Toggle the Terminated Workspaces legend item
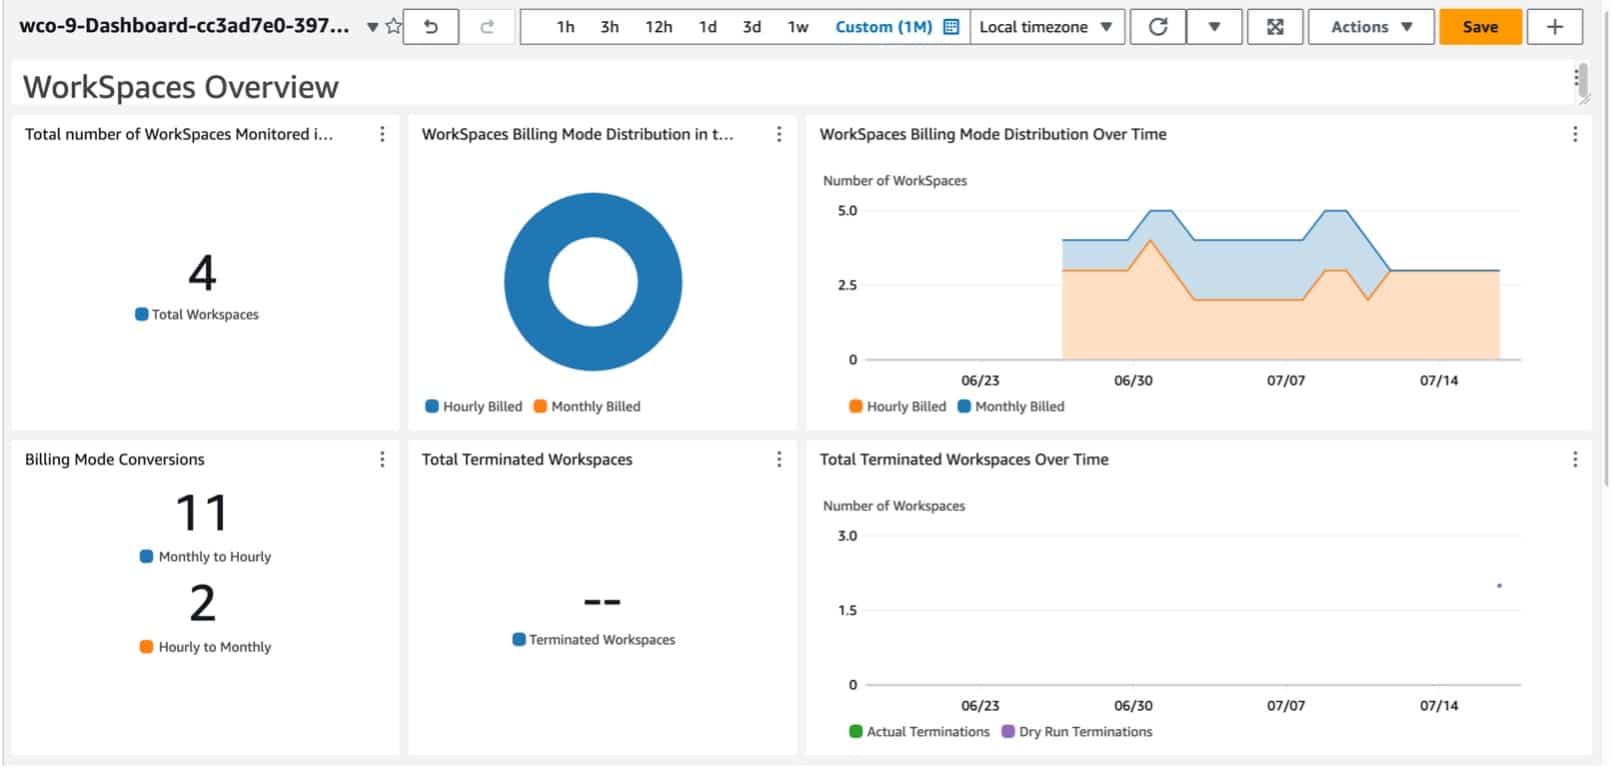 pyautogui.click(x=594, y=639)
